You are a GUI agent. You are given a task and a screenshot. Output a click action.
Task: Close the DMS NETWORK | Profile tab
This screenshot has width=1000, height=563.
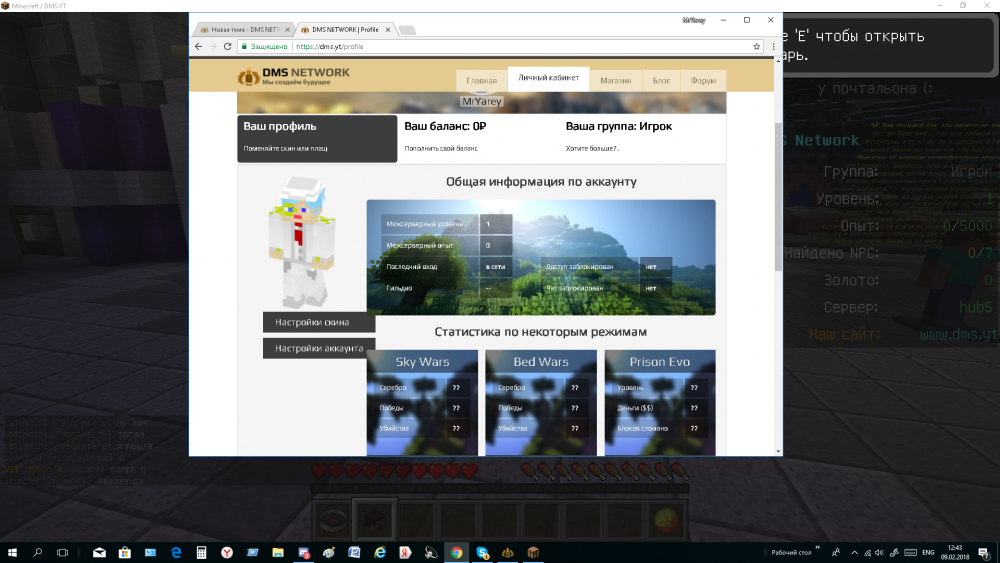[x=388, y=29]
